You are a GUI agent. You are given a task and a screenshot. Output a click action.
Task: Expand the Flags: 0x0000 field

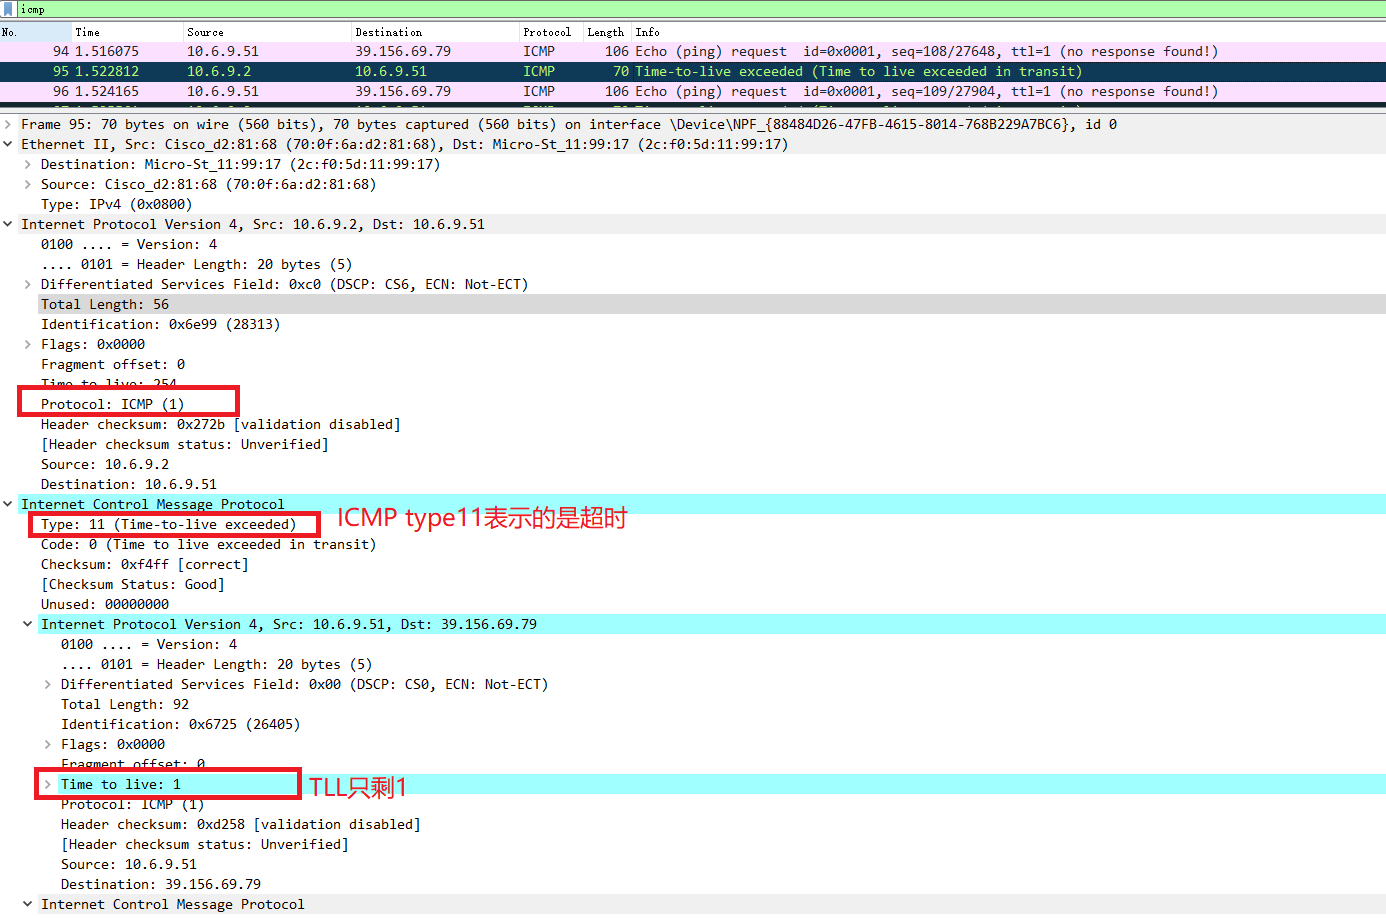pos(26,344)
